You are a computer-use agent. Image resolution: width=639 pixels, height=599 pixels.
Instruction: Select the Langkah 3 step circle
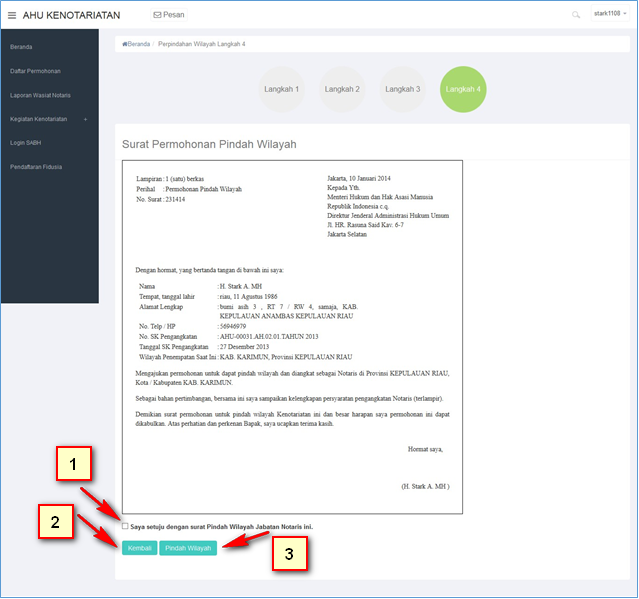(x=403, y=89)
